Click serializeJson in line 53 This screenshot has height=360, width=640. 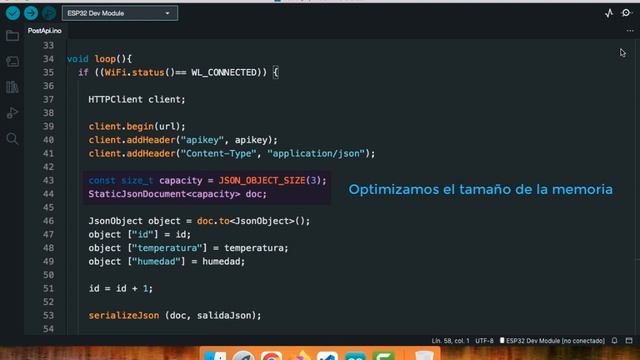124,315
